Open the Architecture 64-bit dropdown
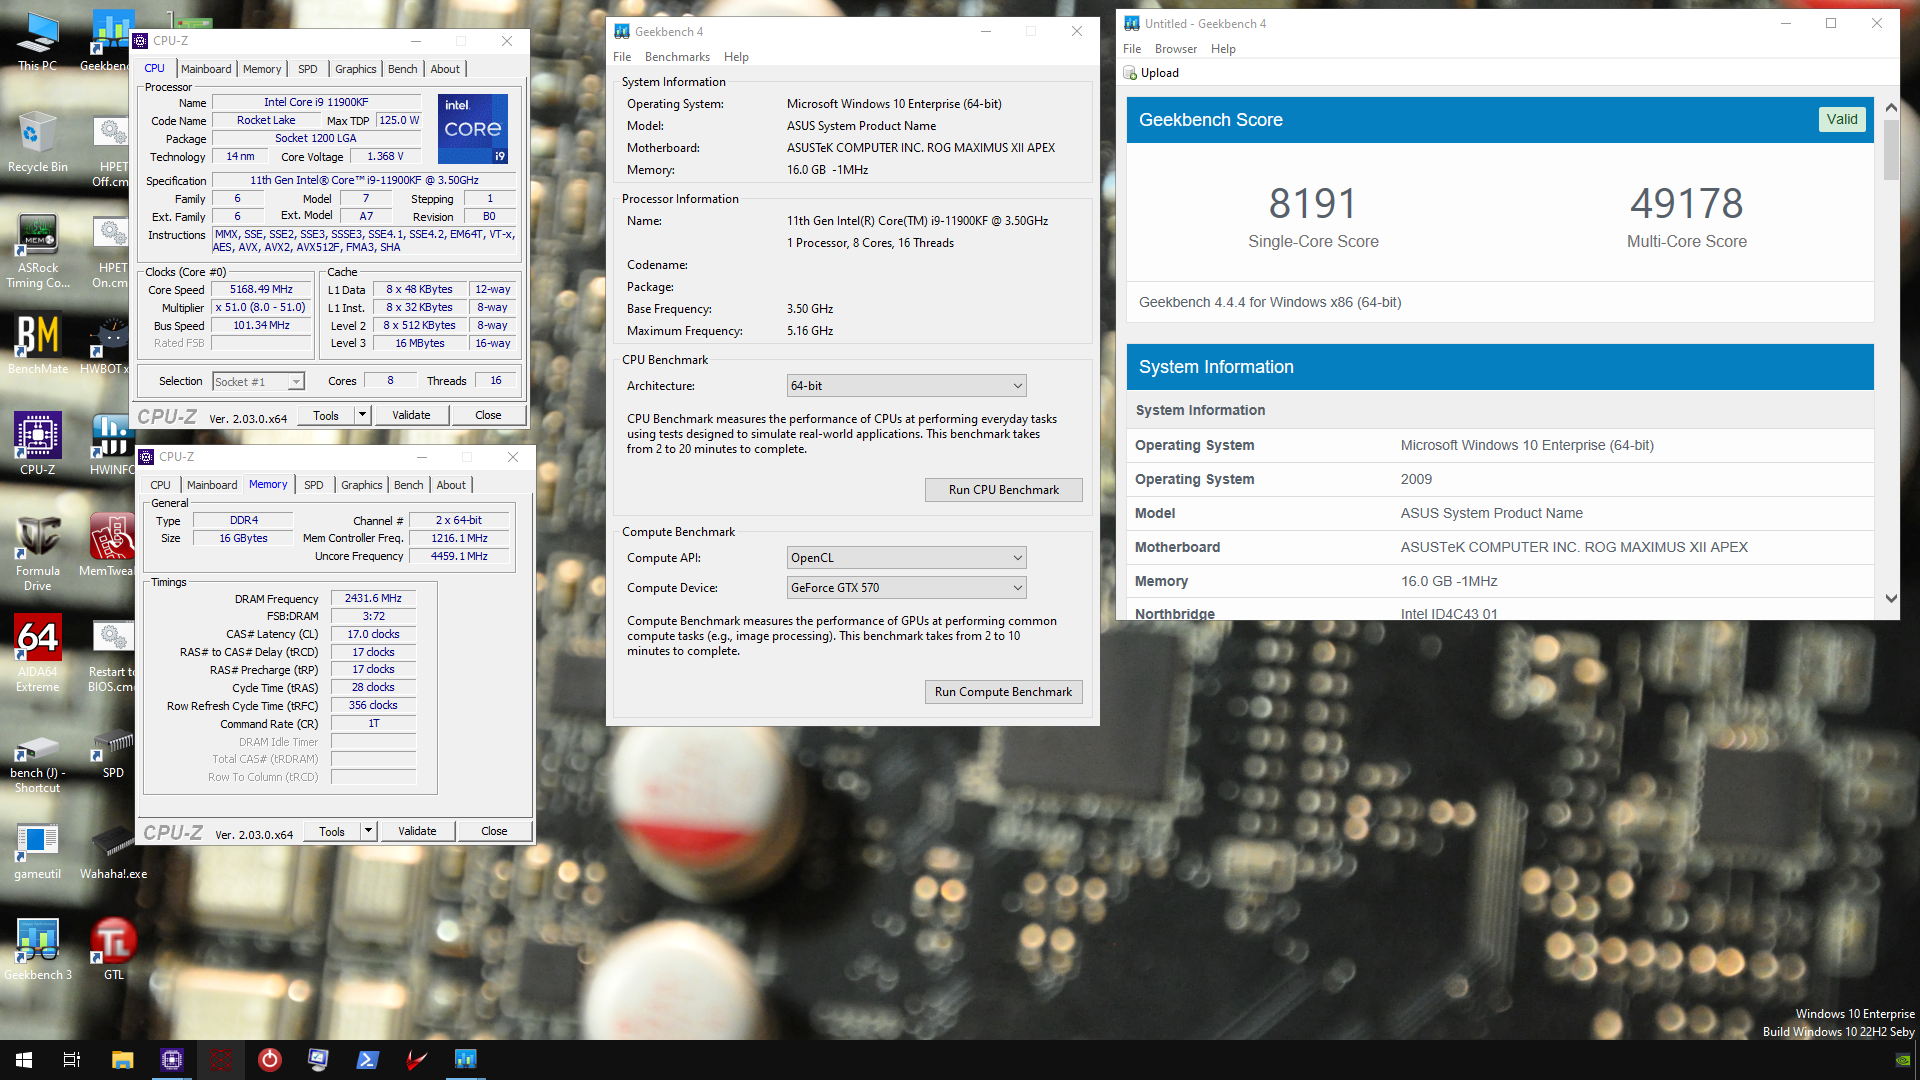This screenshot has height=1080, width=1920. pyautogui.click(x=906, y=386)
